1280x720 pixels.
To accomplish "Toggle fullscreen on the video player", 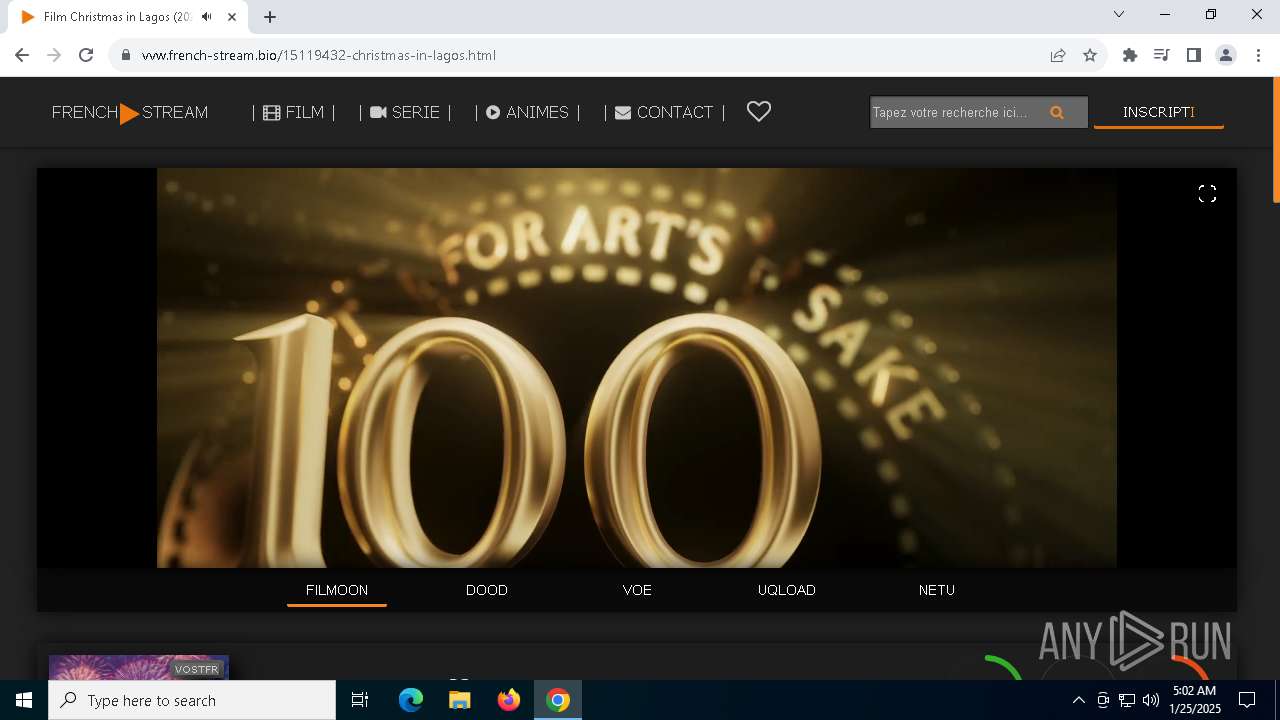I will click(x=1207, y=194).
